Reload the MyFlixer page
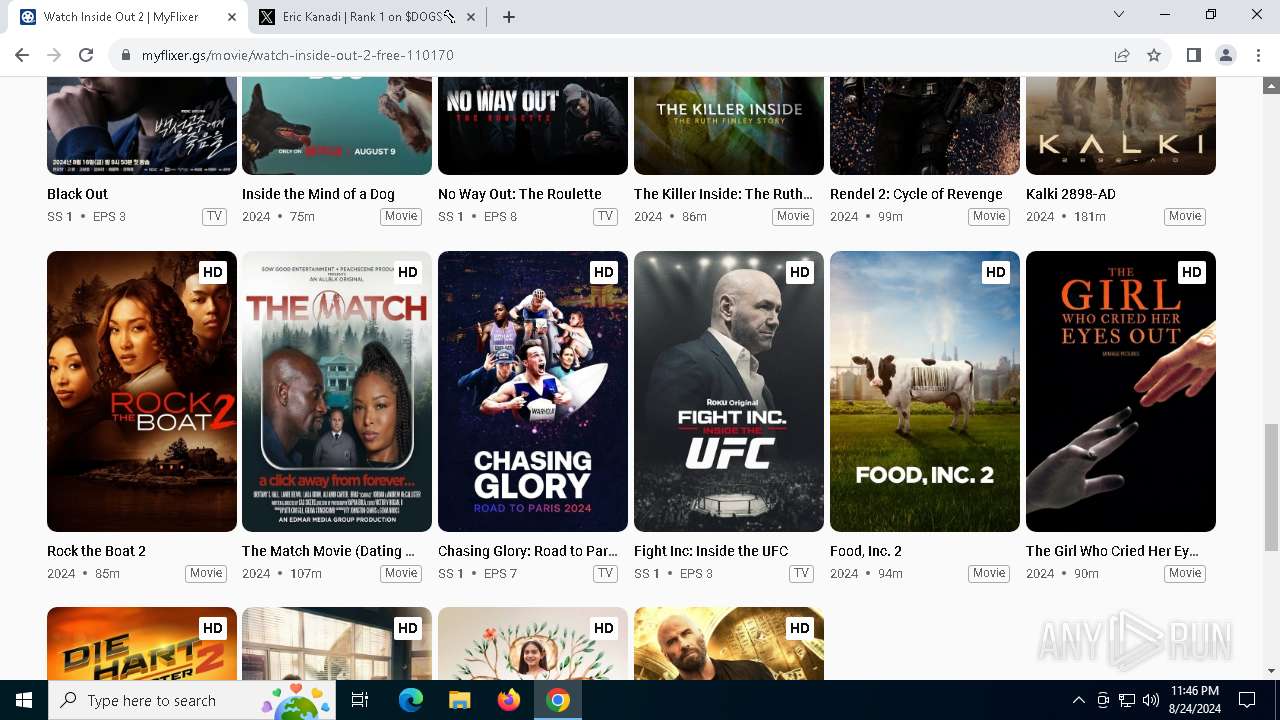Image resolution: width=1280 pixels, height=720 pixels. (86, 55)
